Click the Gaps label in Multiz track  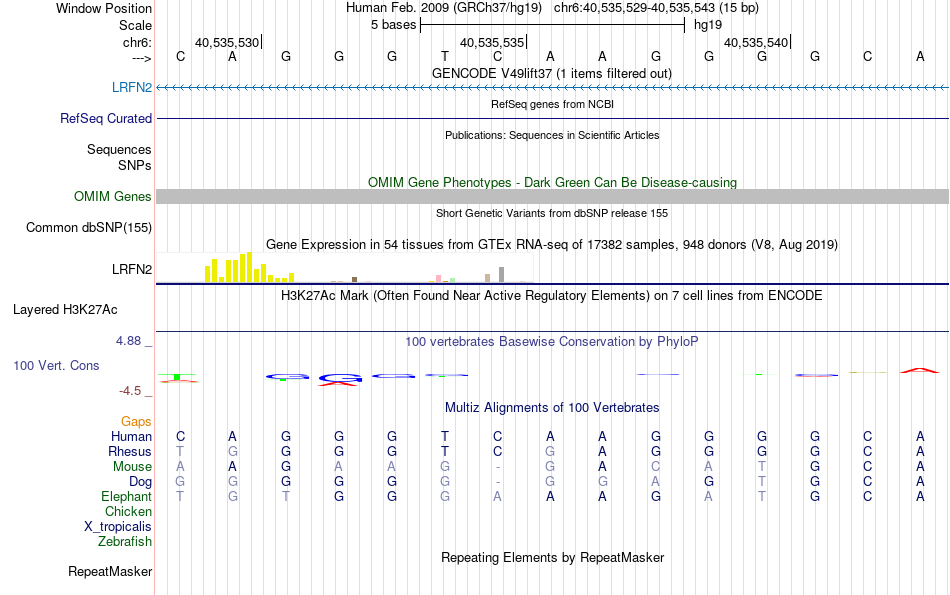[x=136, y=422]
